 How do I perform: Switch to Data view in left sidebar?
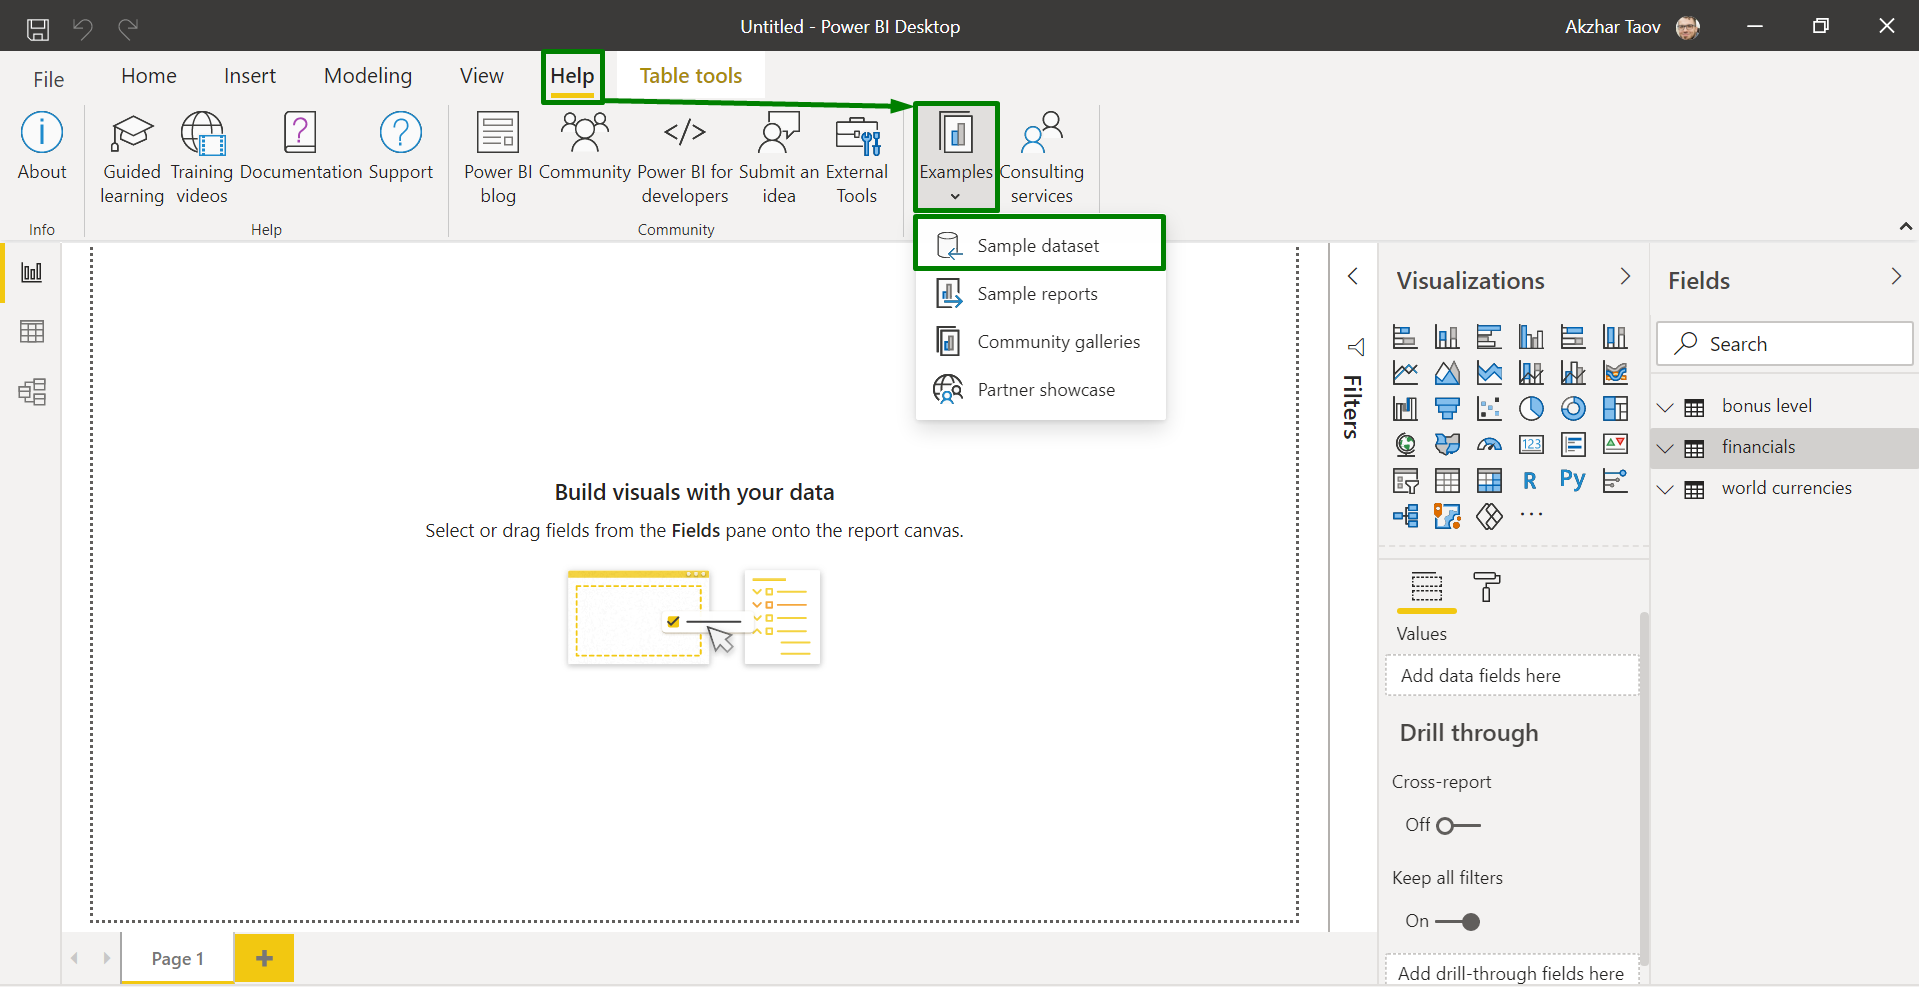click(x=32, y=331)
